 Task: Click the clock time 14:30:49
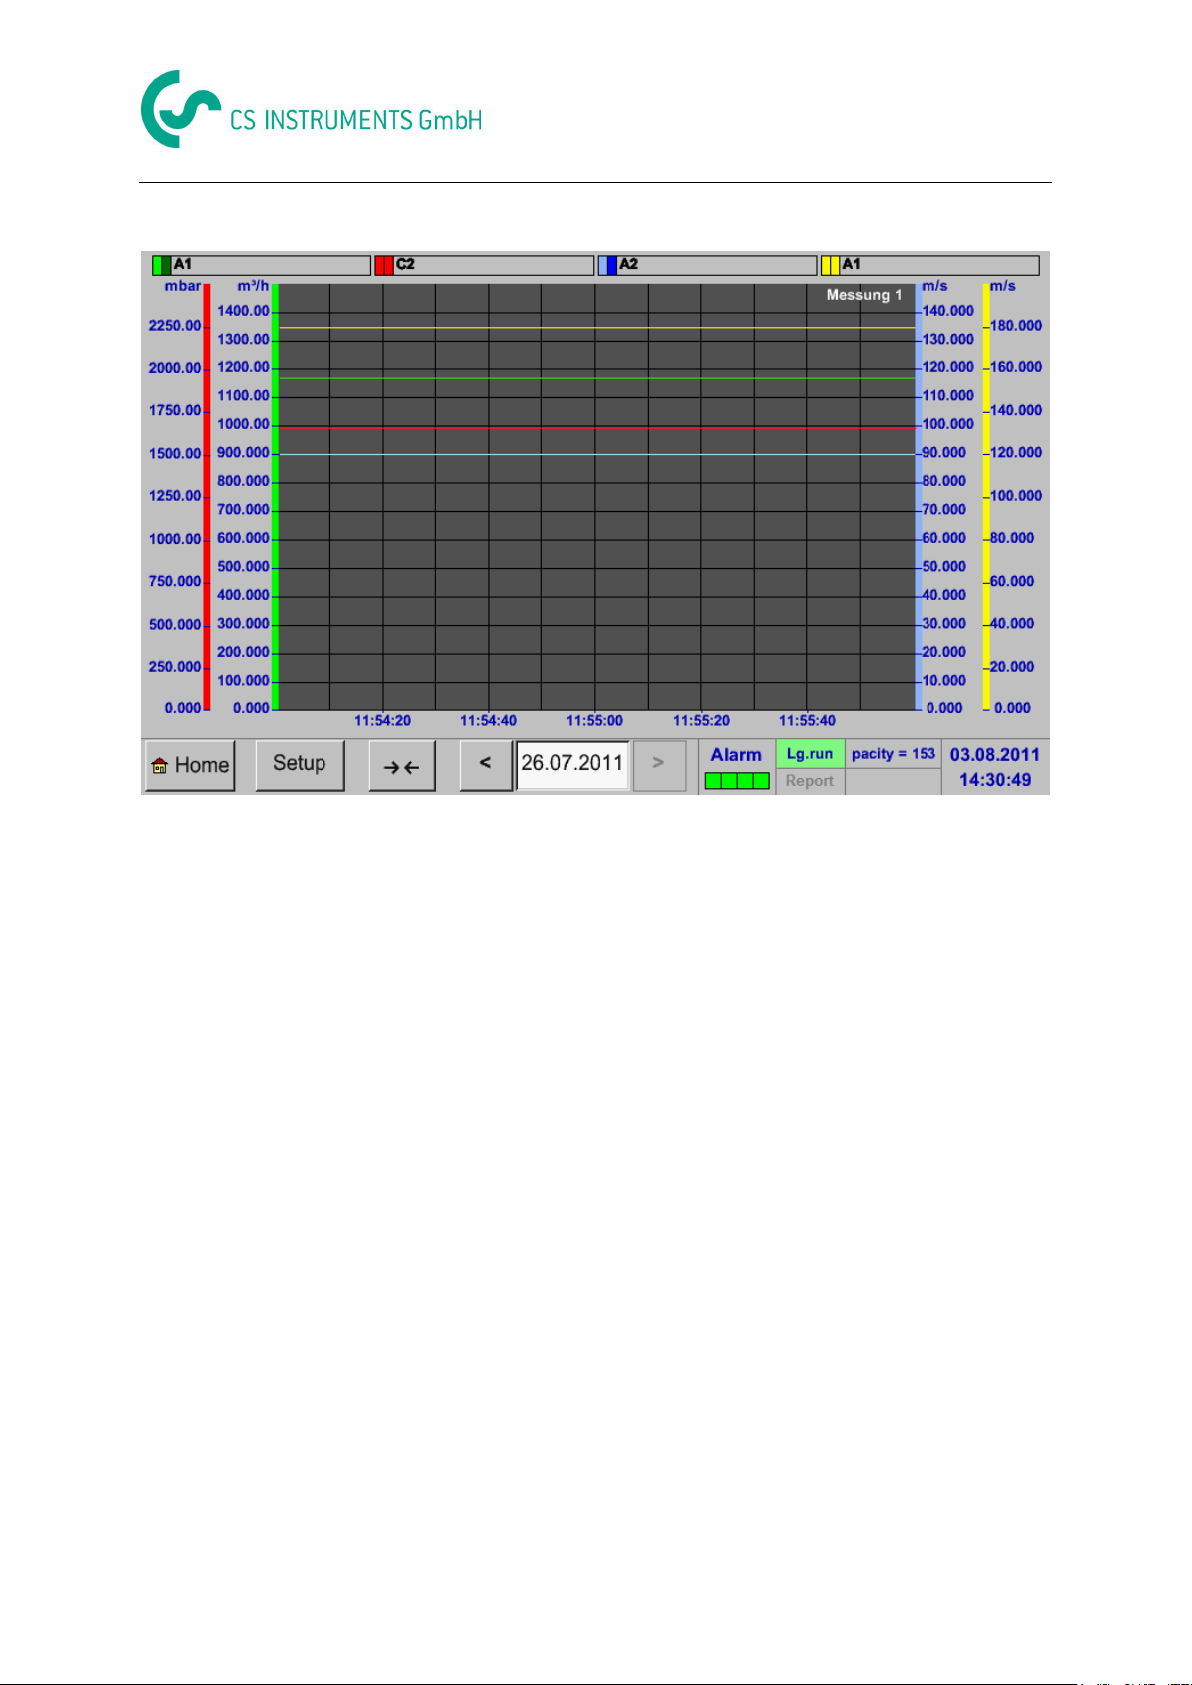(995, 780)
